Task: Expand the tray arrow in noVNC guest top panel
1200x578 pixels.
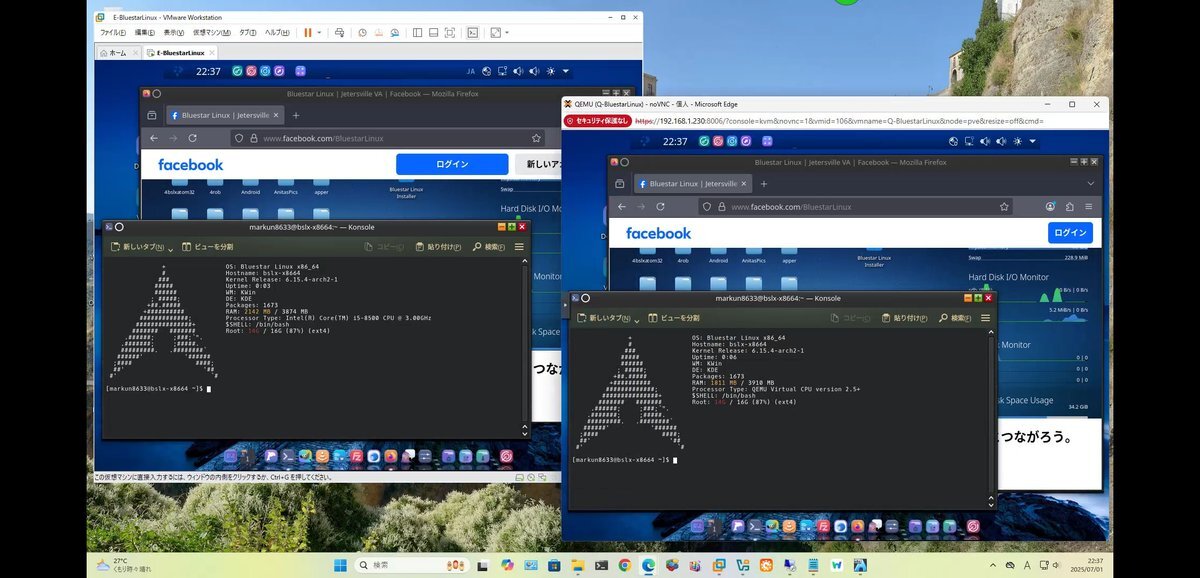Action: click(x=1033, y=142)
